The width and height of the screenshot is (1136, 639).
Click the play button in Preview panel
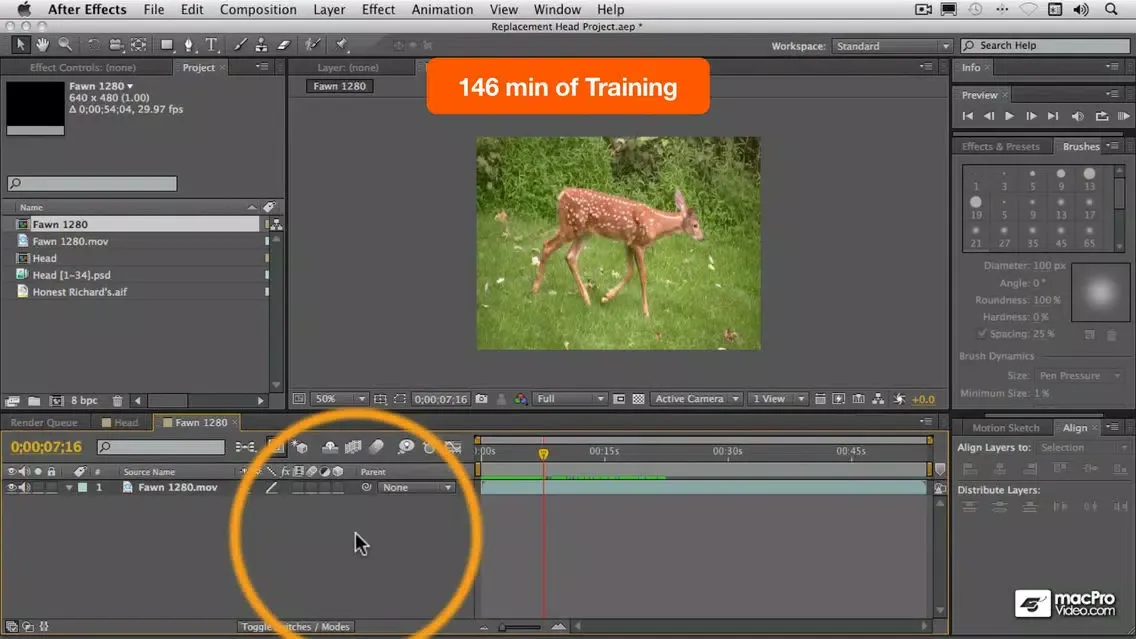pos(1009,116)
